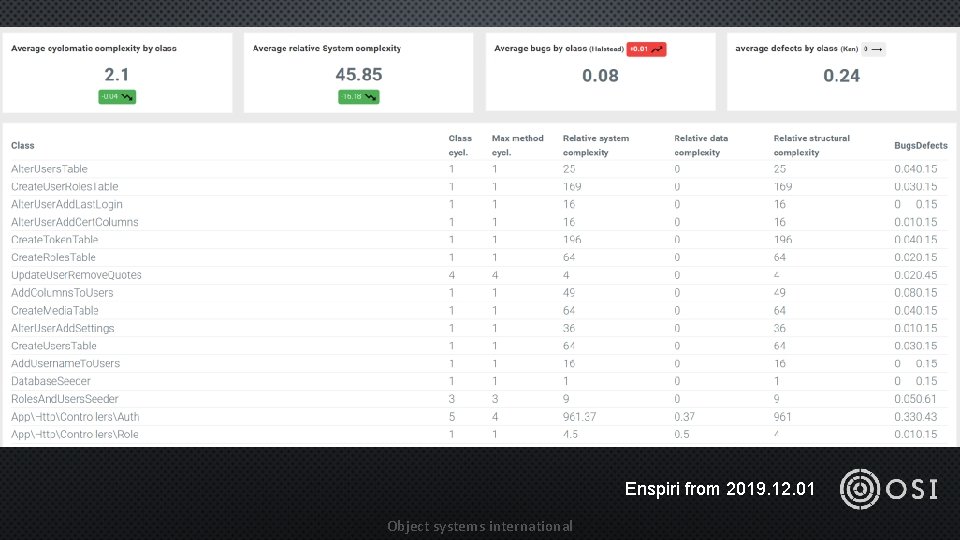Click class cycl. value 5 in Controllers\Auth row

tap(452, 417)
